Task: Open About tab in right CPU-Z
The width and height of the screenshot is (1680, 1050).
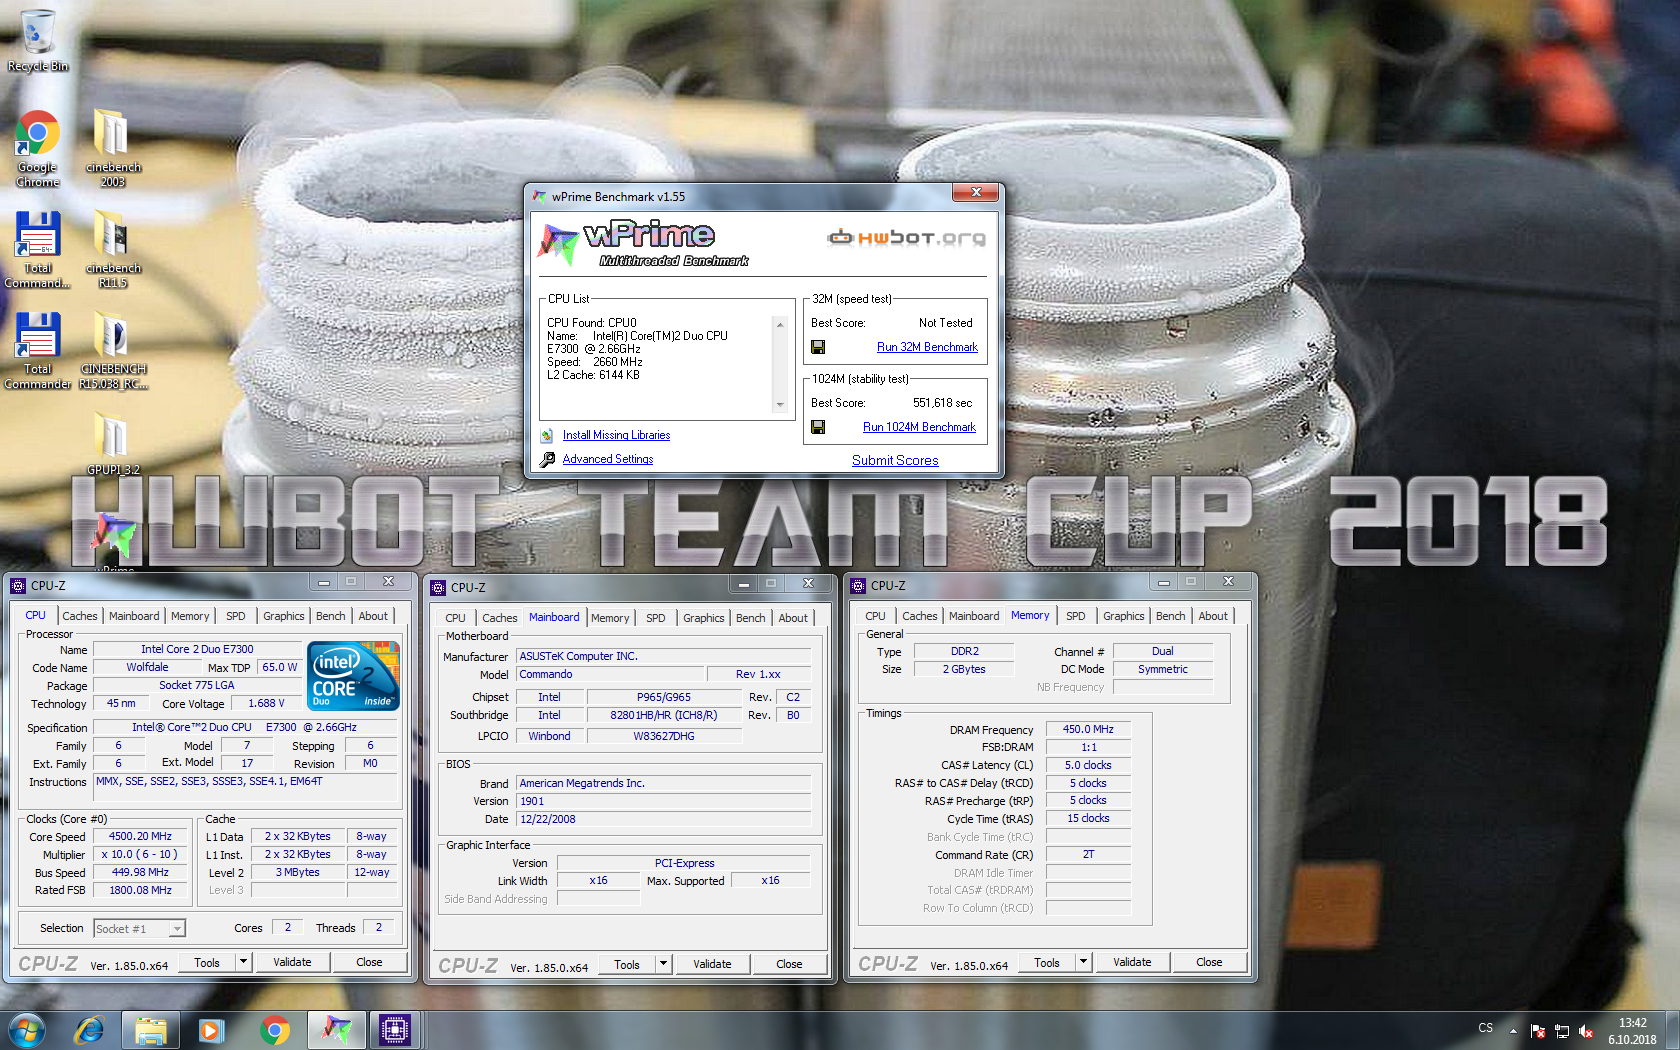Action: pyautogui.click(x=1213, y=616)
